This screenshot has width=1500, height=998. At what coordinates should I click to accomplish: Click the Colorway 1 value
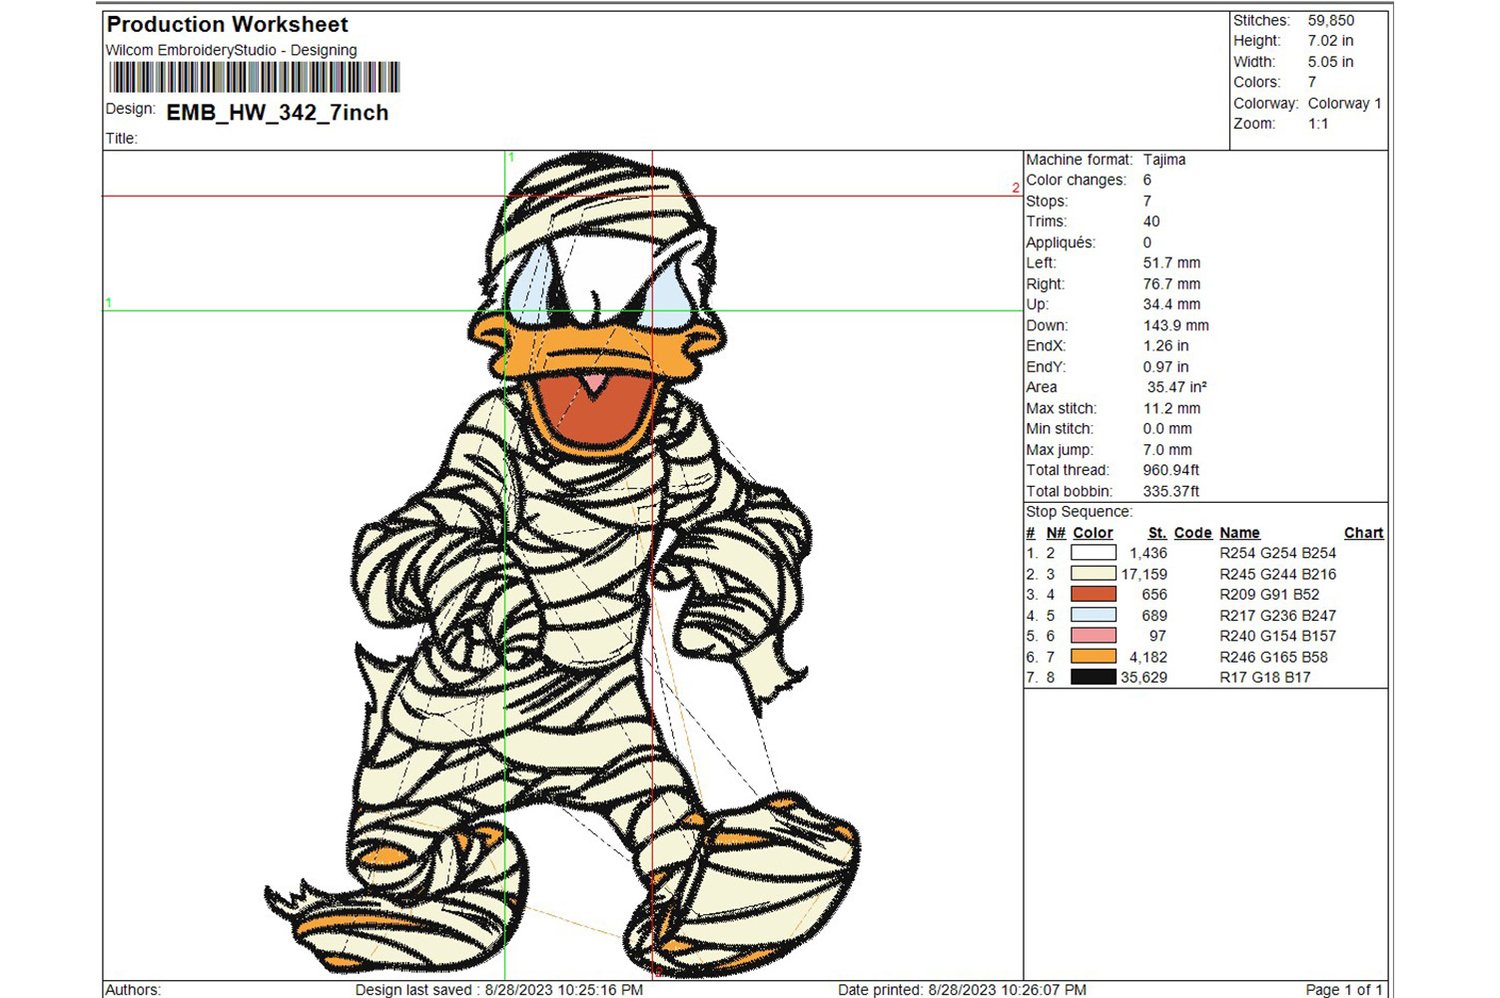pos(1344,103)
